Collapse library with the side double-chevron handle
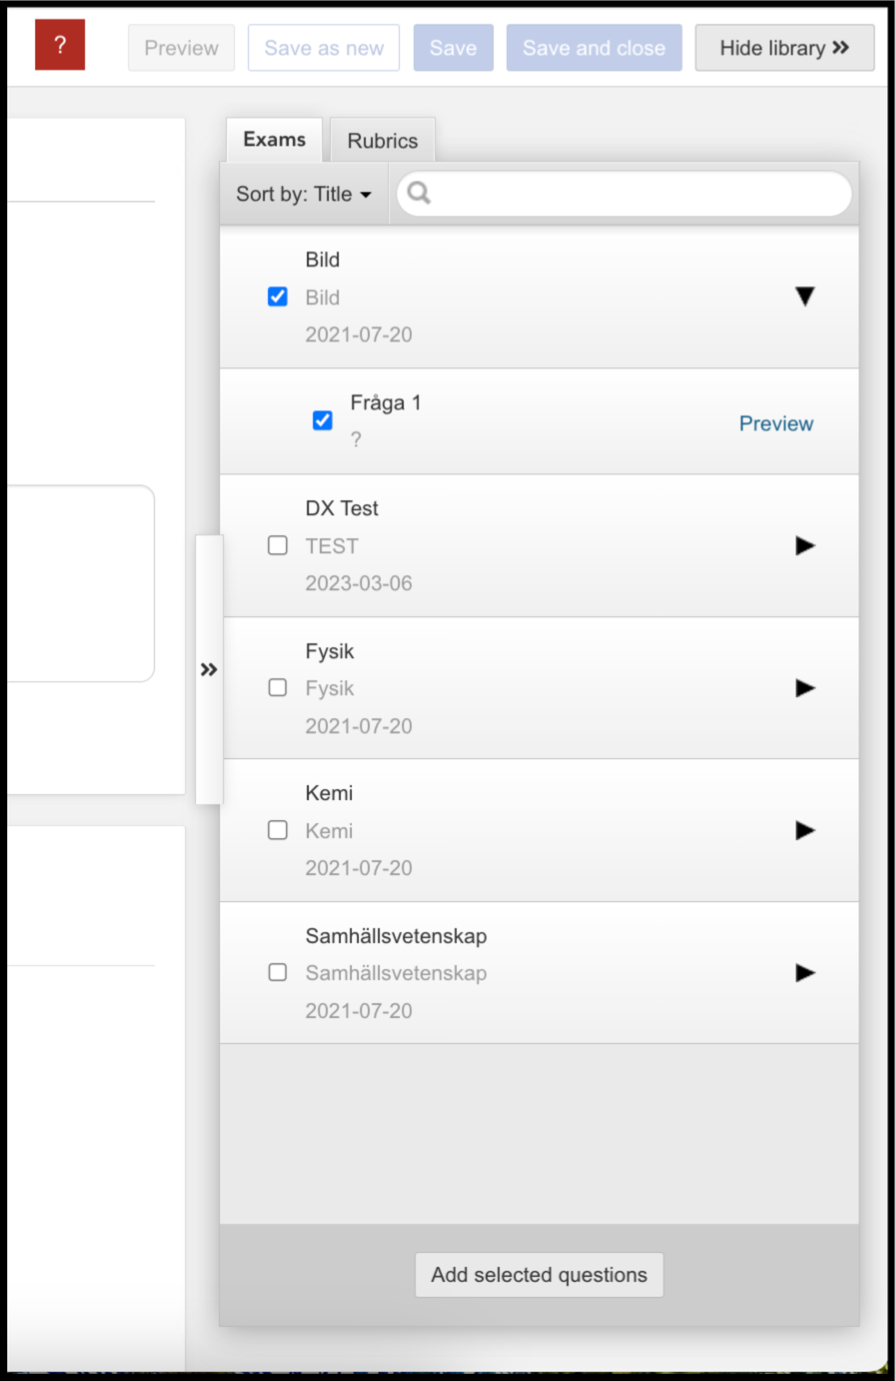Viewport: 895px width, 1381px height. [209, 669]
